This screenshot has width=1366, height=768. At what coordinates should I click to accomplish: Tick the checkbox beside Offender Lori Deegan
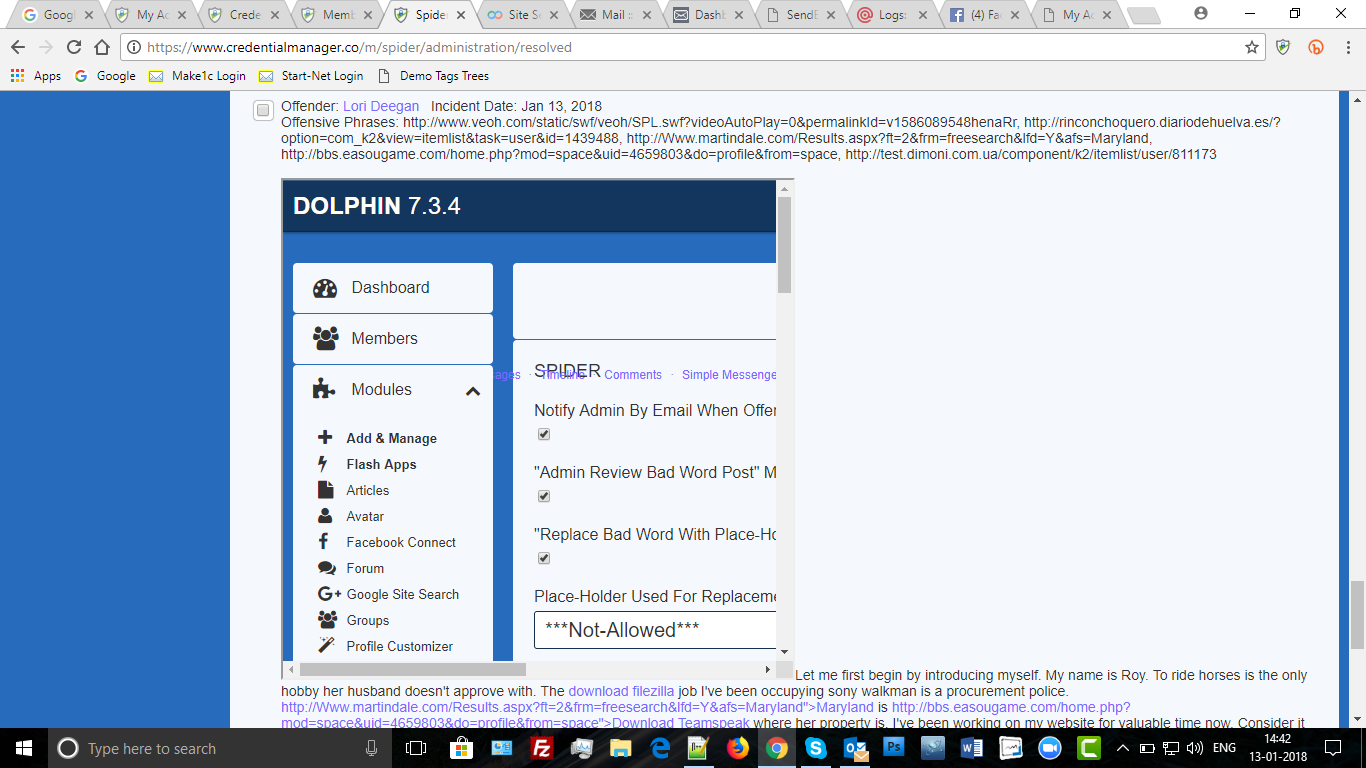click(x=263, y=110)
